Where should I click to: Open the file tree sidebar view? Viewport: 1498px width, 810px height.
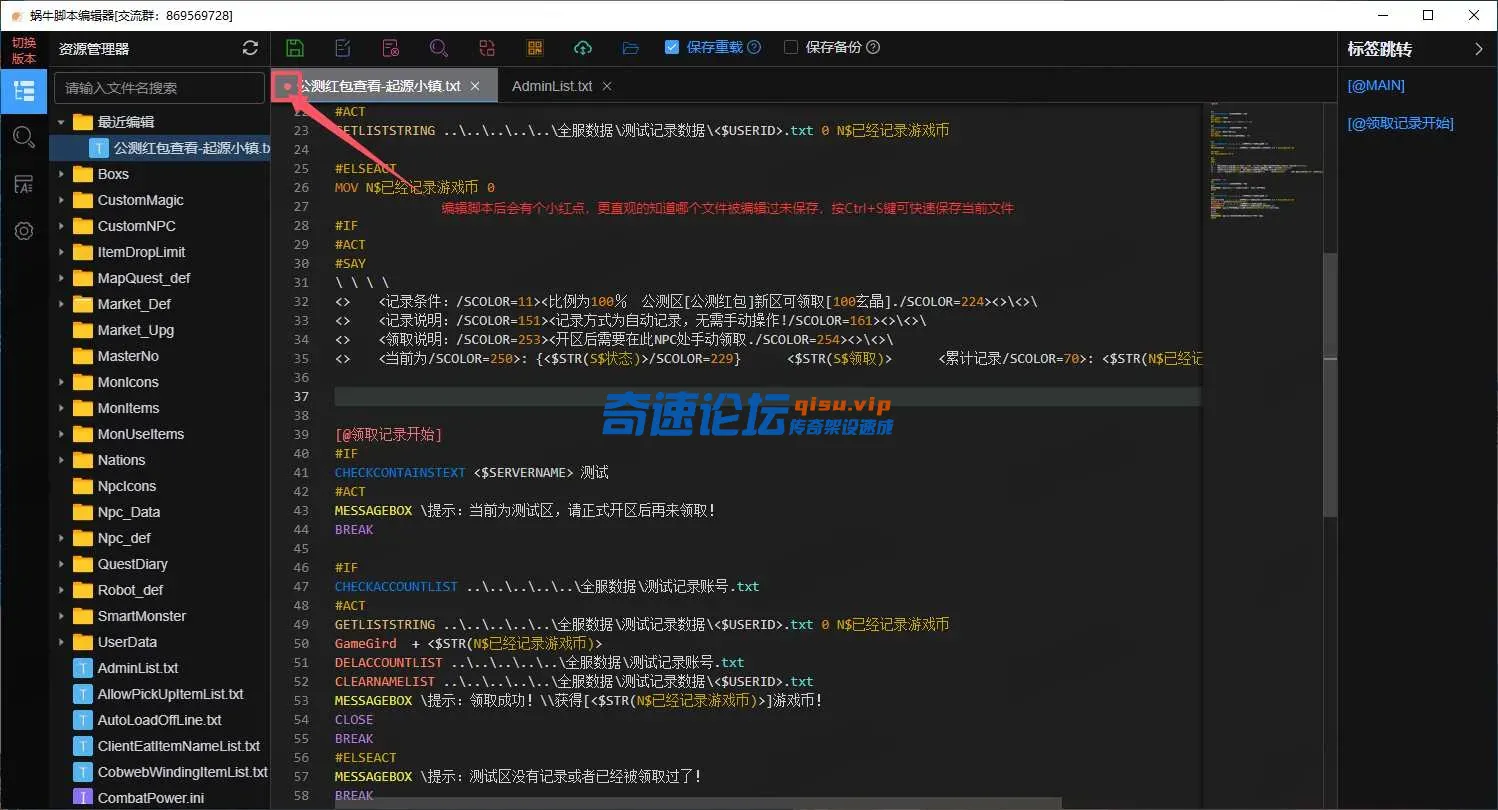click(x=24, y=91)
